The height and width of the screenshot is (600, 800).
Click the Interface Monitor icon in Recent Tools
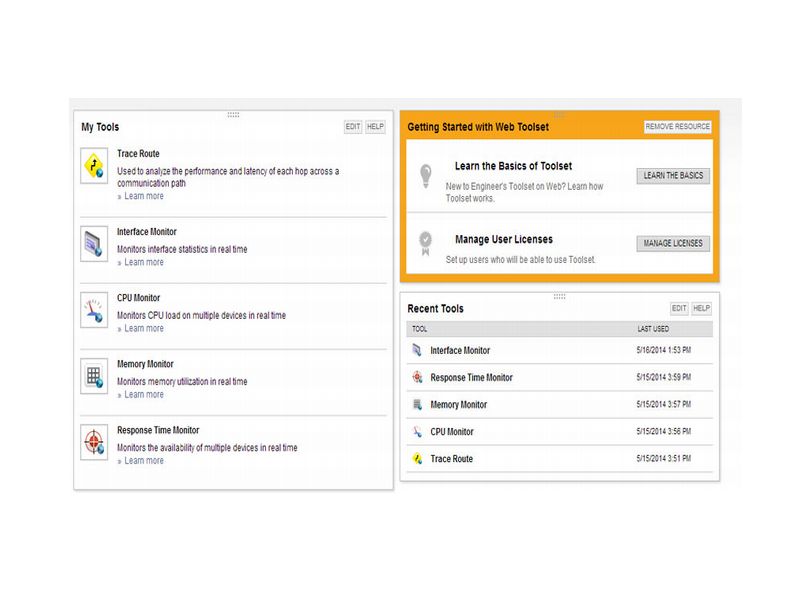point(417,350)
